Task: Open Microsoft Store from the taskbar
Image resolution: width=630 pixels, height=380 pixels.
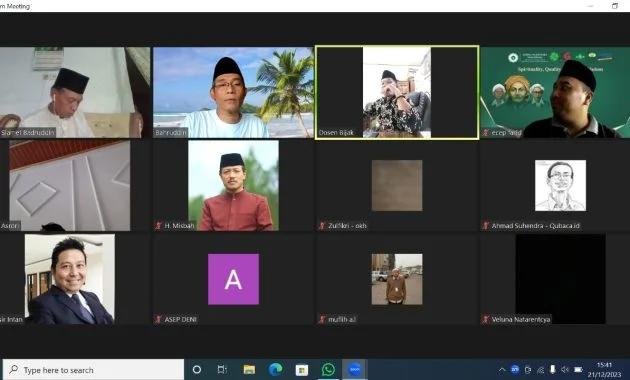Action: click(x=302, y=370)
